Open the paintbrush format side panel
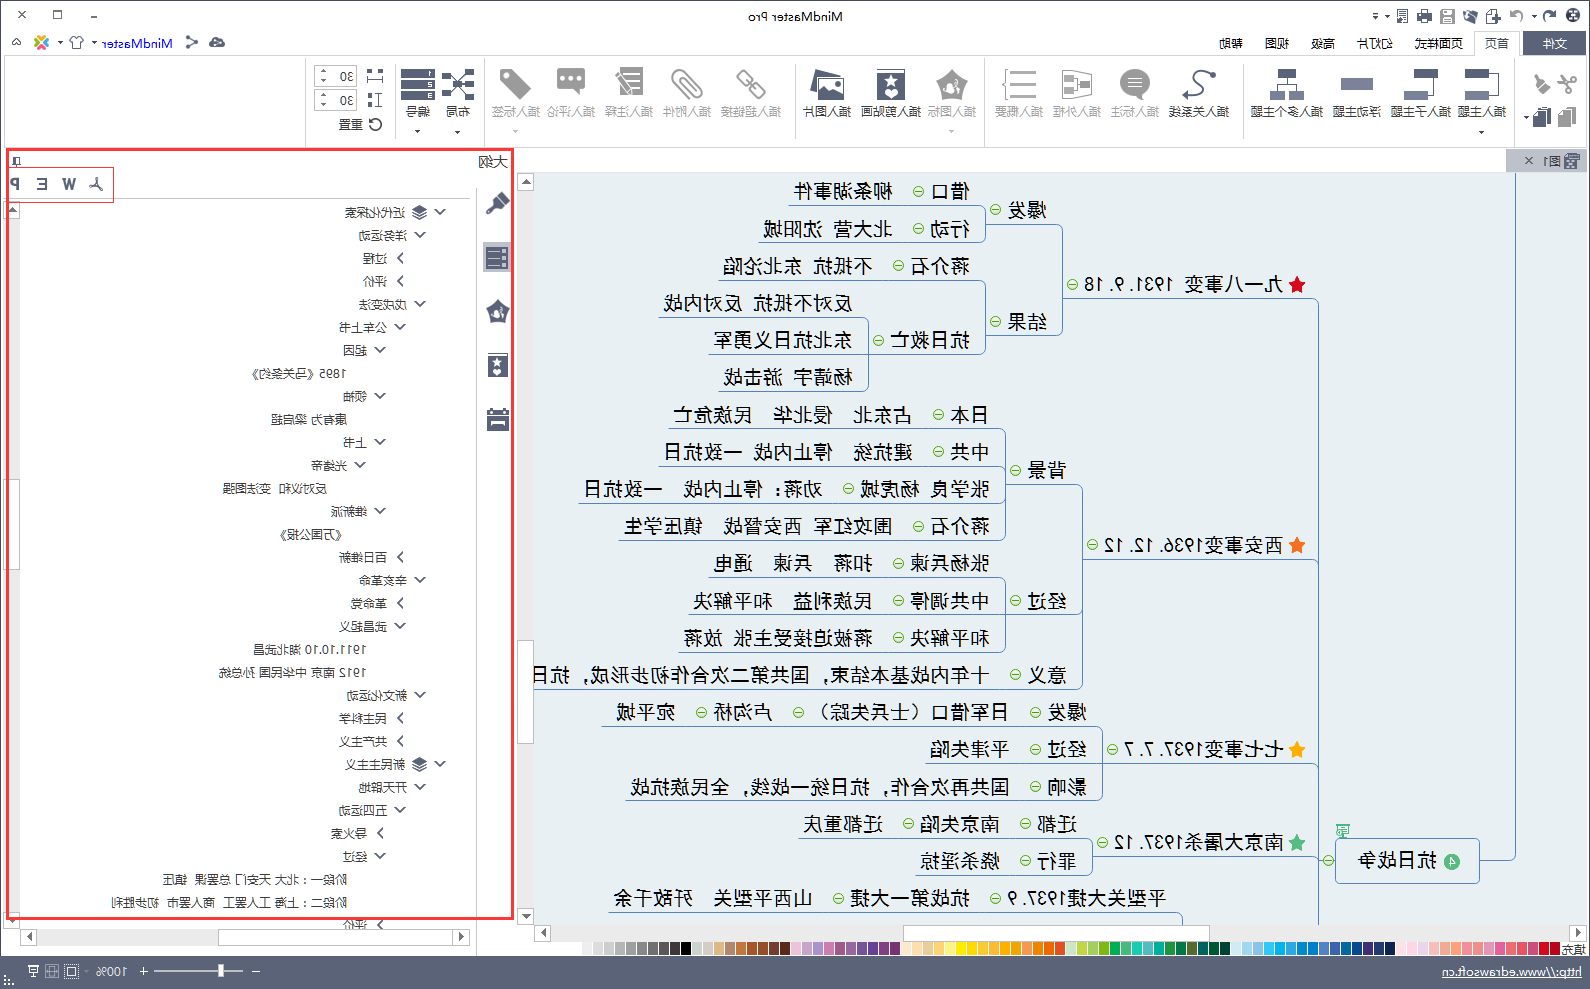 (497, 204)
